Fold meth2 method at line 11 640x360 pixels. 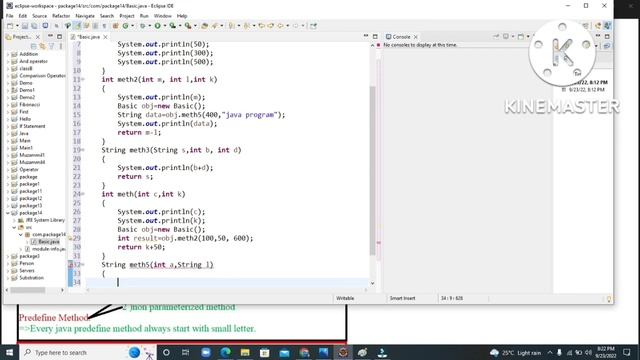[x=83, y=80]
